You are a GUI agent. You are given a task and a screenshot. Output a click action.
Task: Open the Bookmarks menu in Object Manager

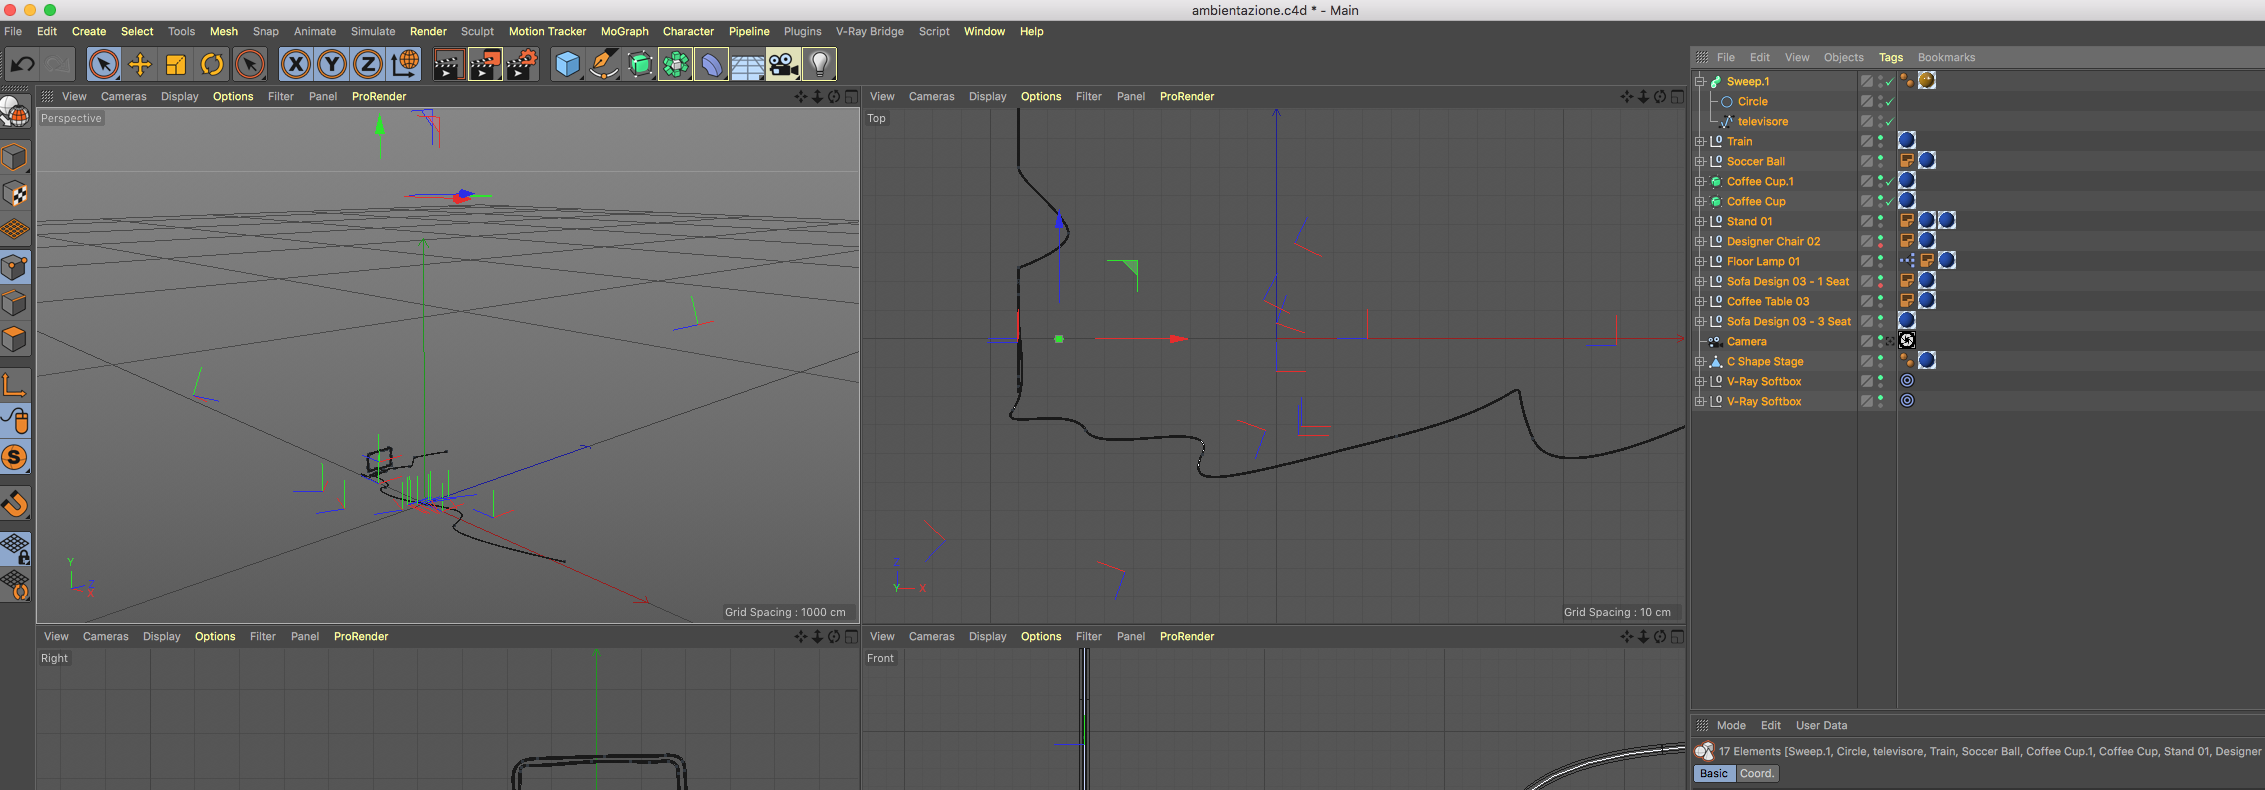tap(1946, 57)
